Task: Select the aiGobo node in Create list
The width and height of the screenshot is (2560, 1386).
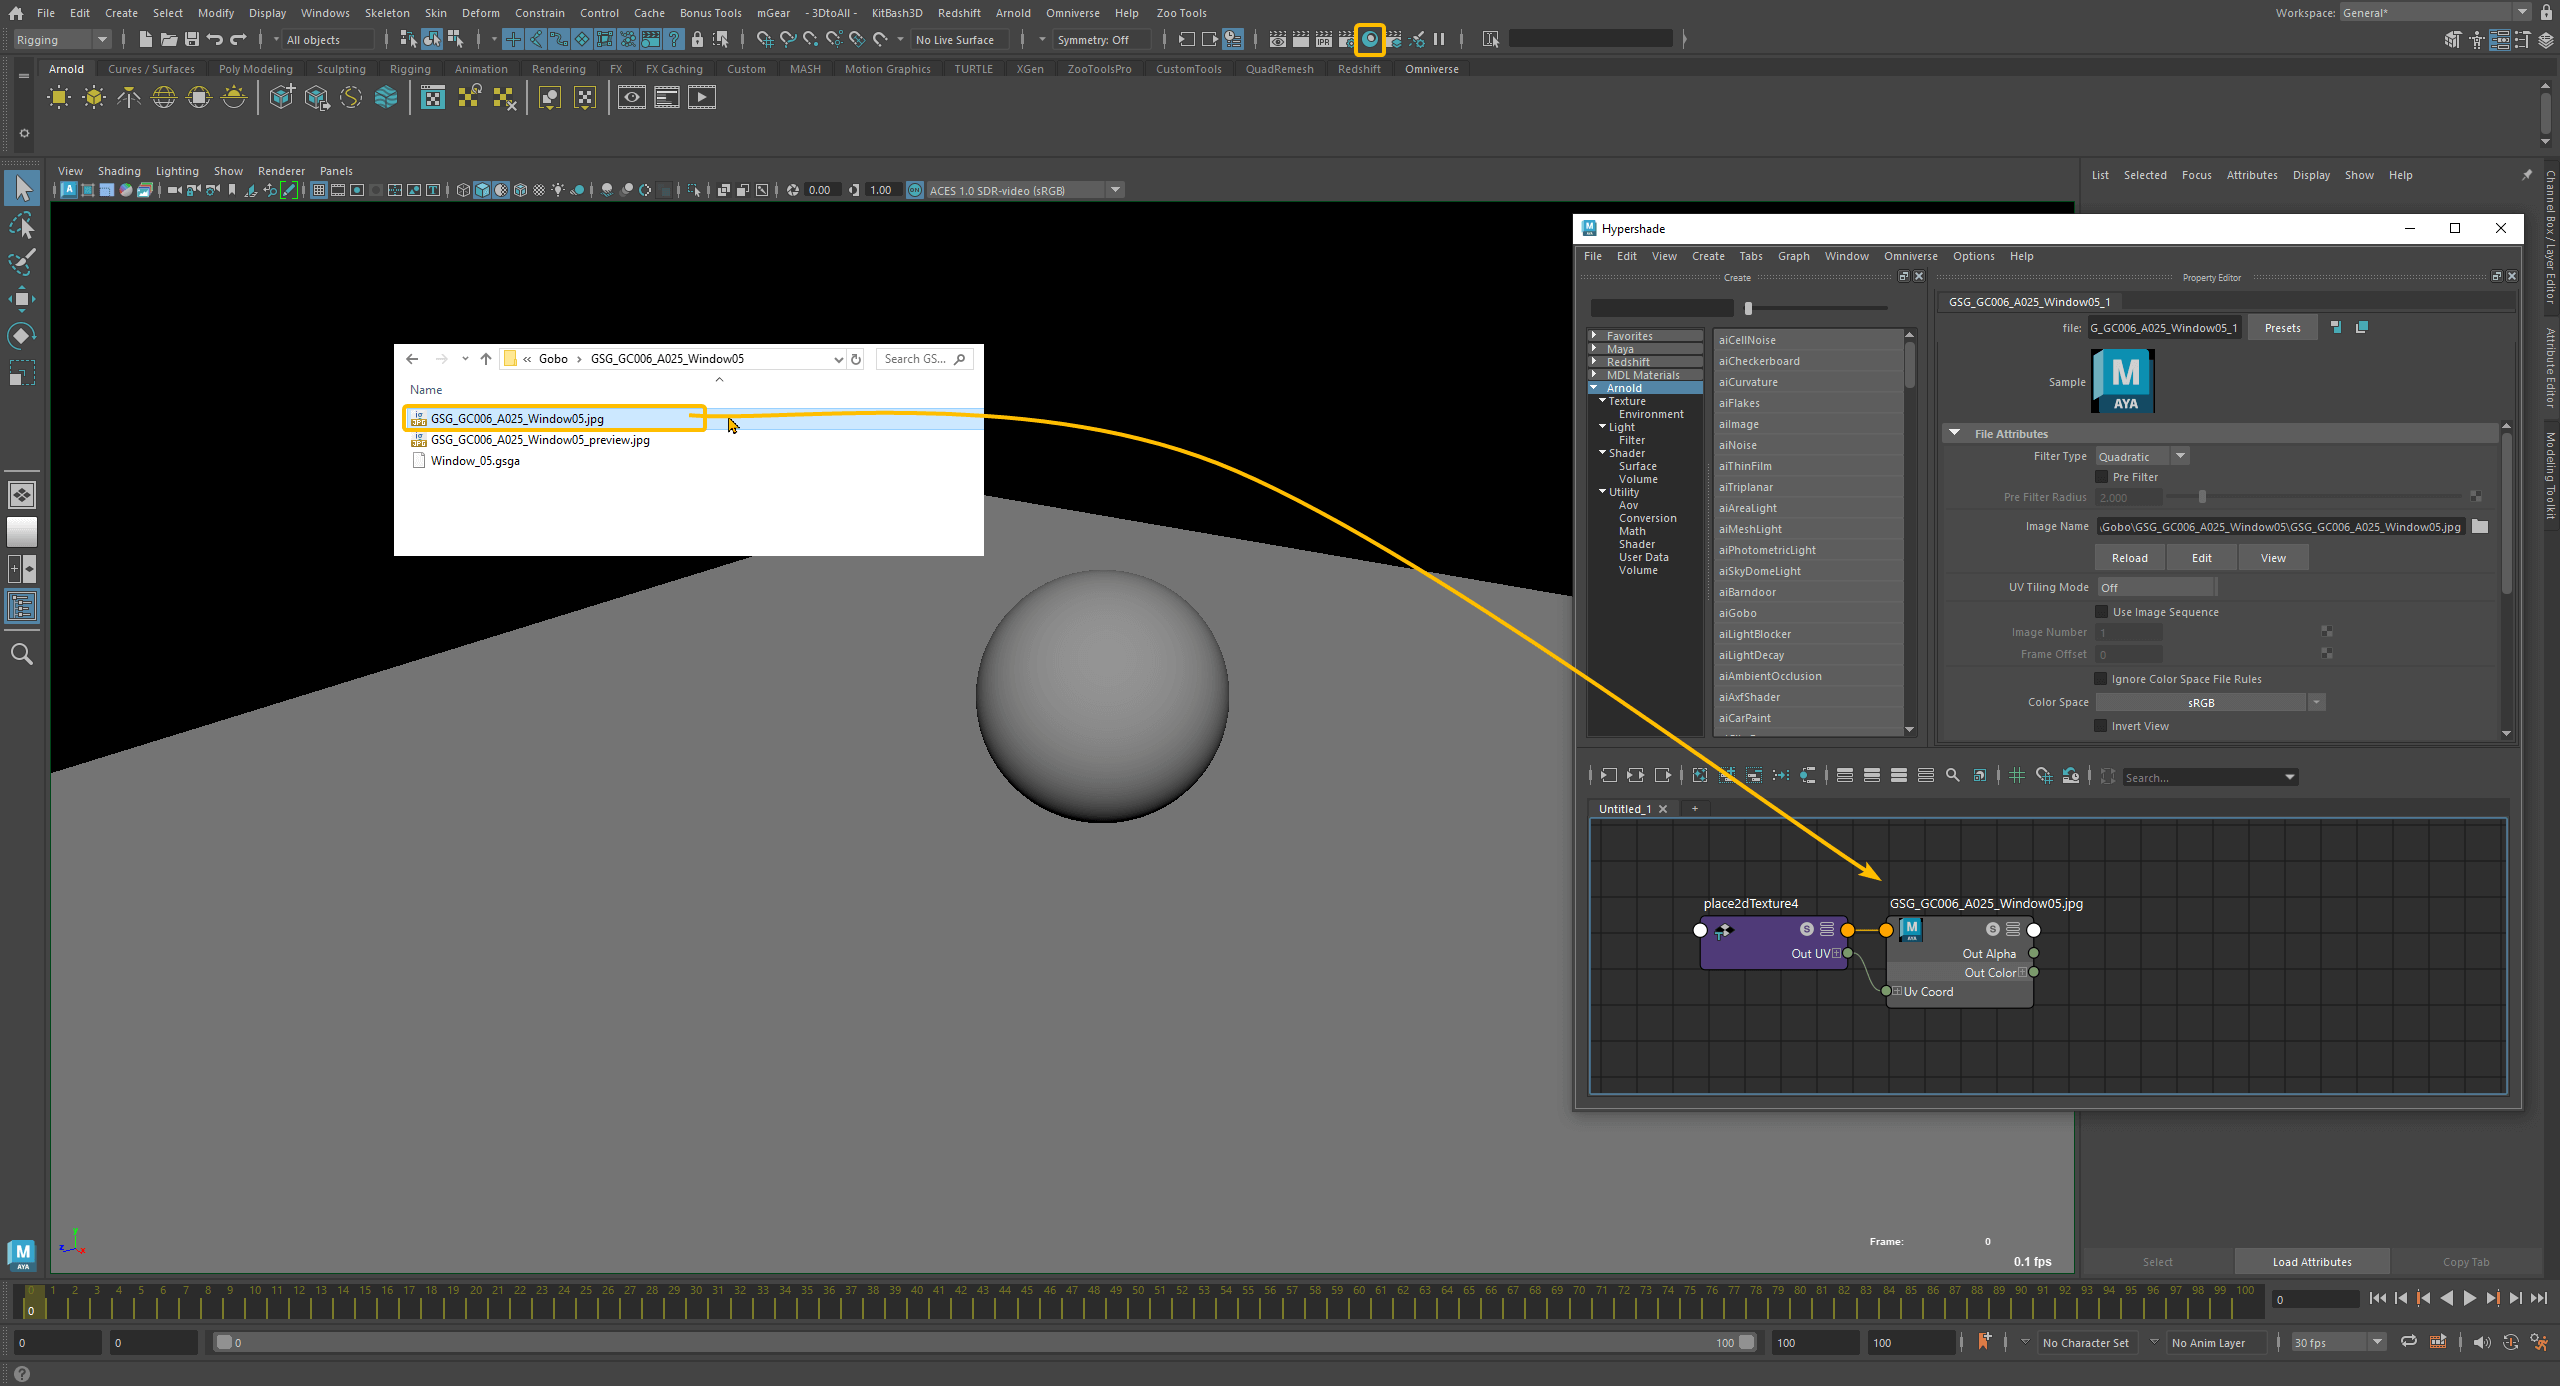Action: pos(1737,613)
